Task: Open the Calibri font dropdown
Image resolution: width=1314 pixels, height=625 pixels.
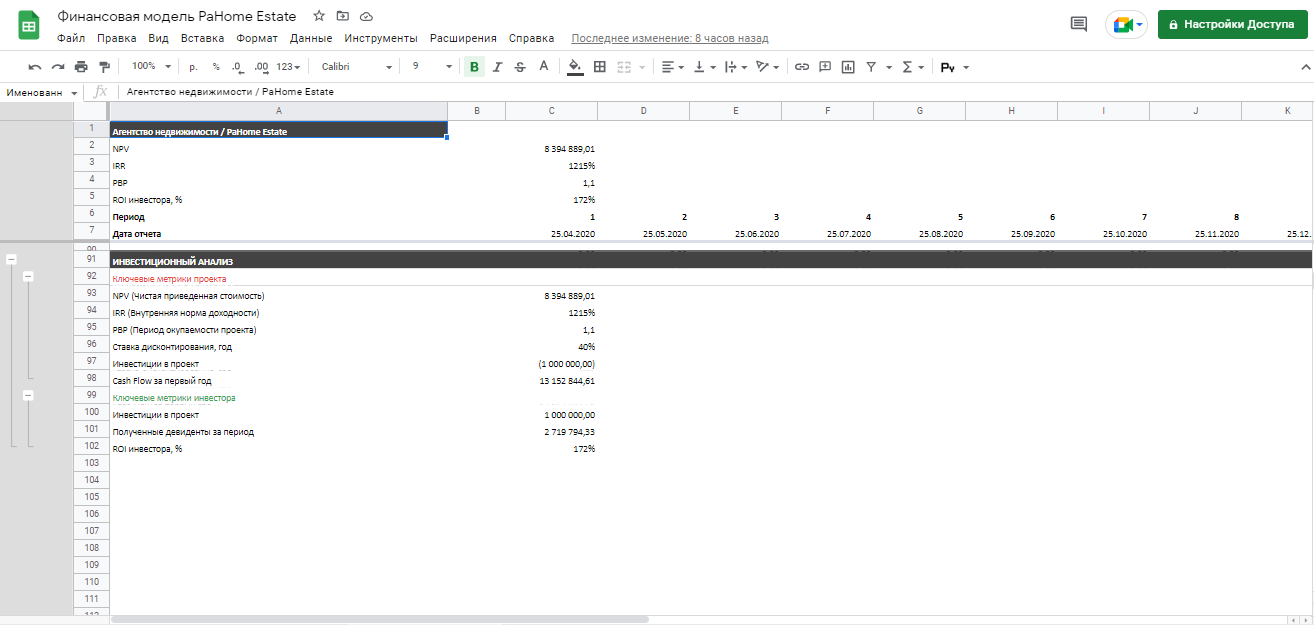Action: tap(357, 67)
